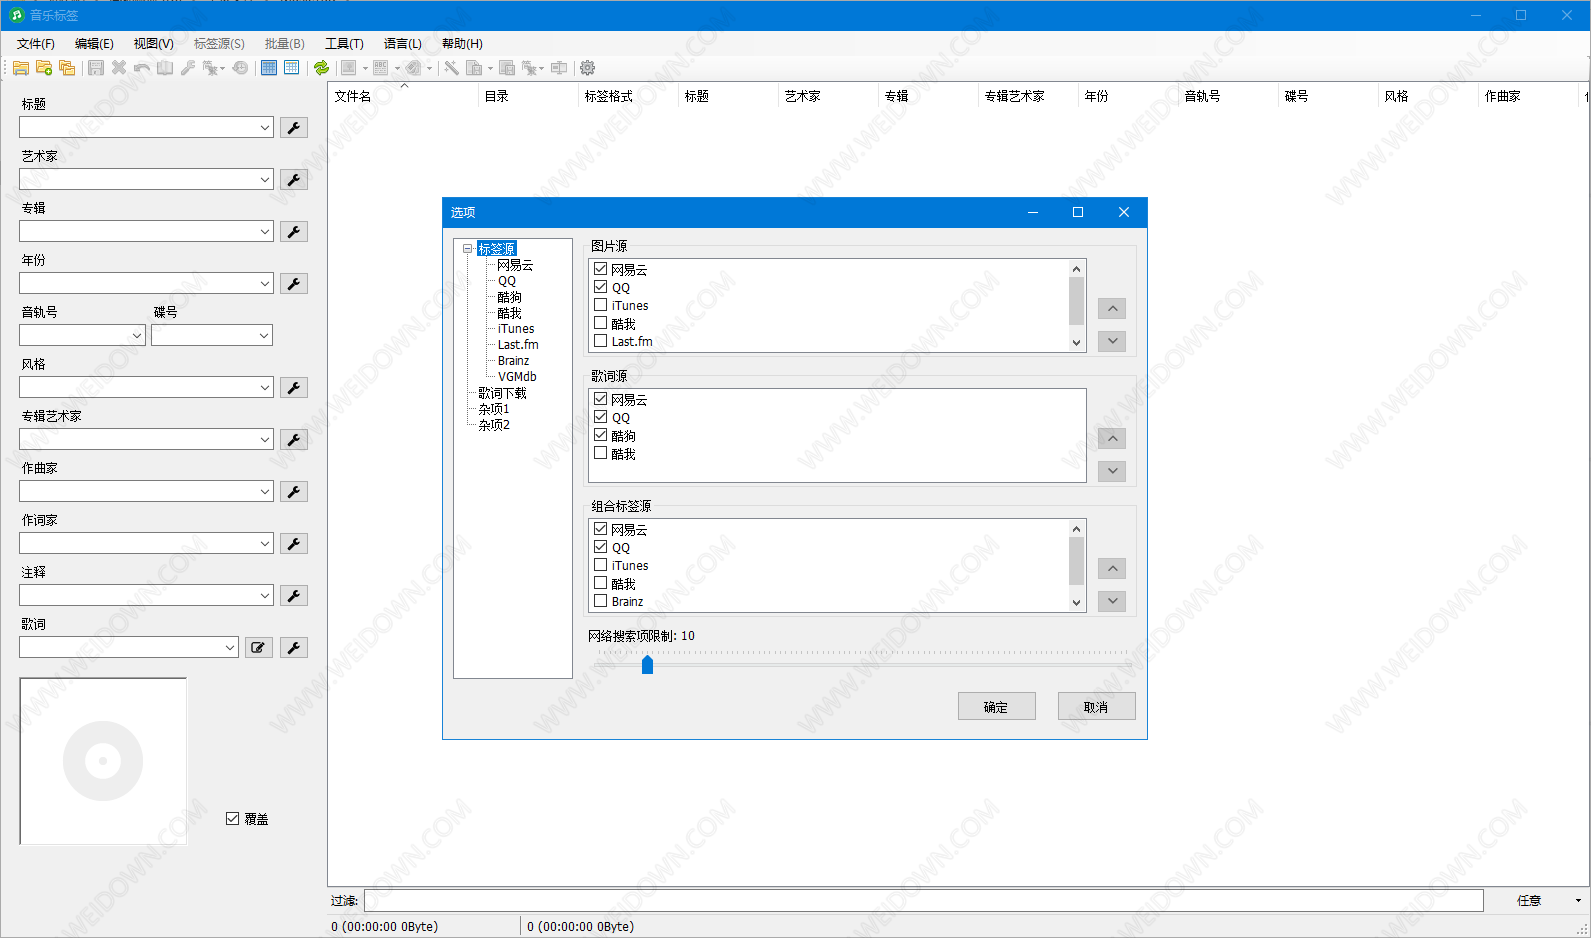The width and height of the screenshot is (1591, 938).
Task: Click the undo arrow toolbar icon
Action: pyautogui.click(x=142, y=68)
